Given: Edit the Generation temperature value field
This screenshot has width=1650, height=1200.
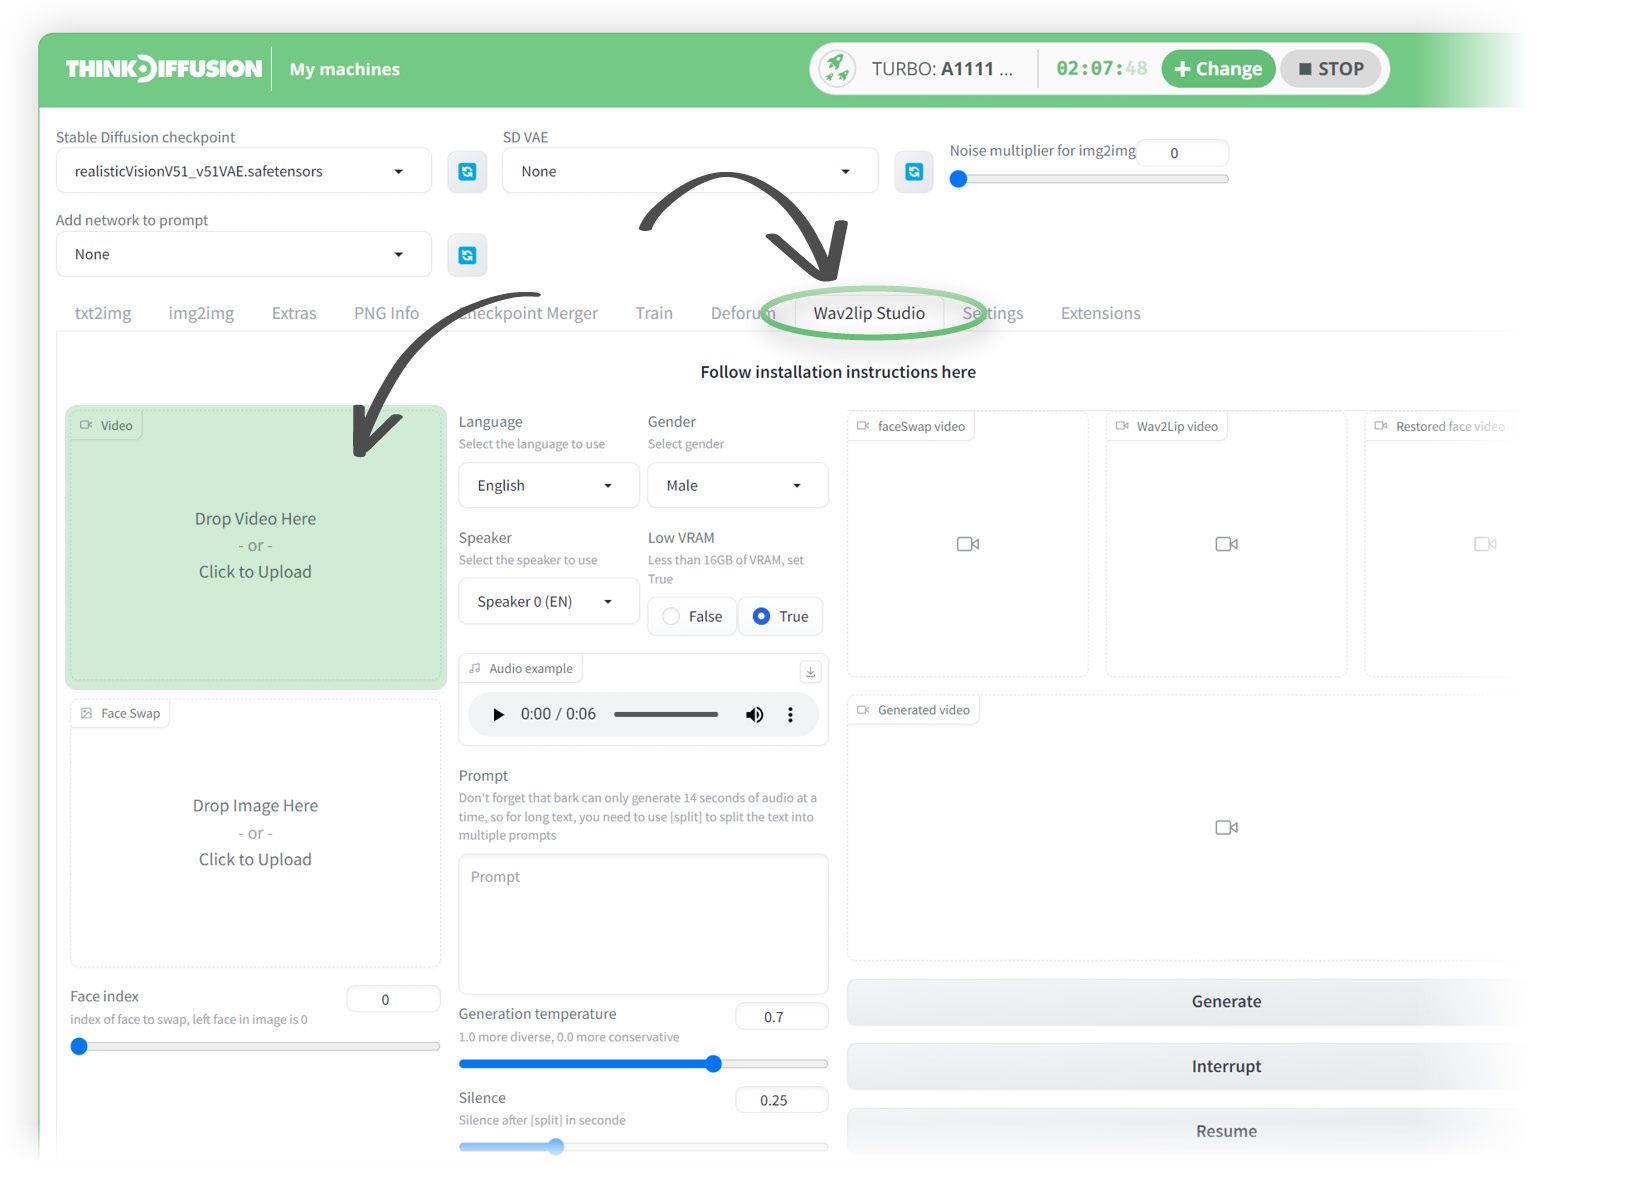Looking at the screenshot, I should click(782, 1017).
